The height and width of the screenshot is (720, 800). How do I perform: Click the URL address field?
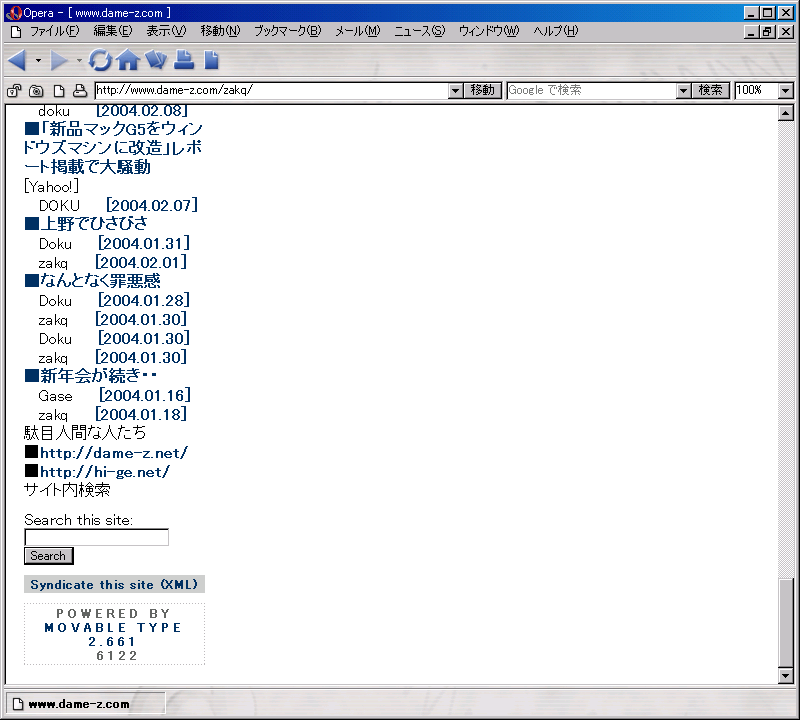tap(272, 91)
